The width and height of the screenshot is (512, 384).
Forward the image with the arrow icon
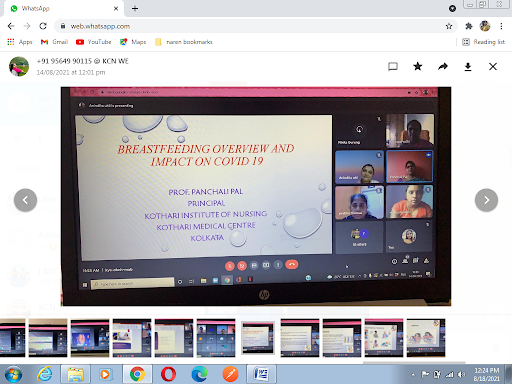(x=443, y=67)
